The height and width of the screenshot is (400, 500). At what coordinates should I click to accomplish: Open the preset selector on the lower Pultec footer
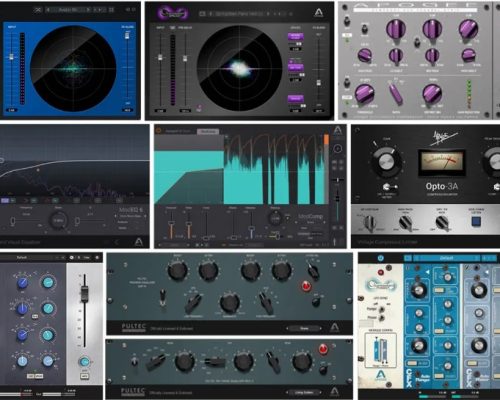(304, 392)
